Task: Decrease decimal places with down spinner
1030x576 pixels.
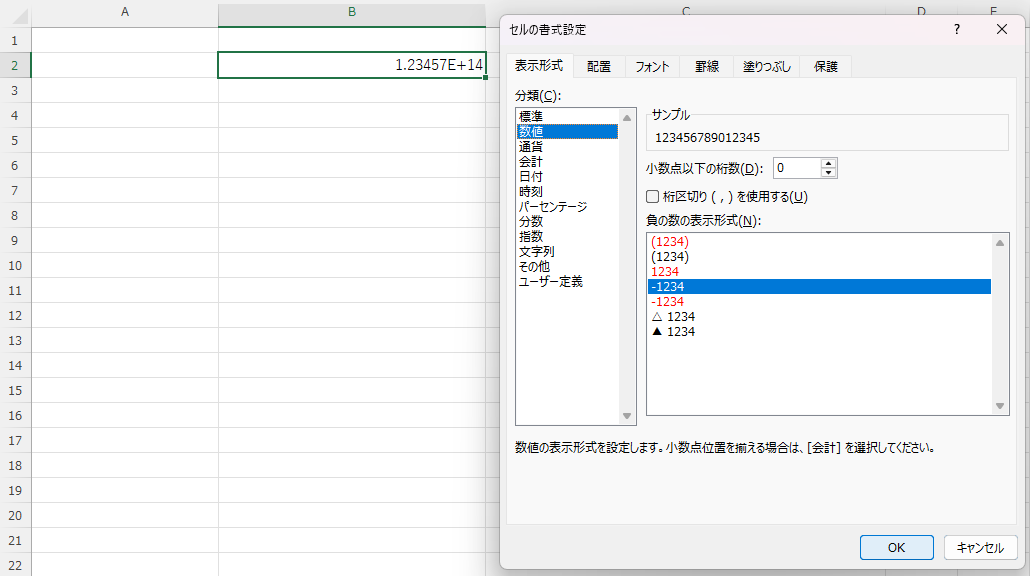Action: (x=828, y=173)
